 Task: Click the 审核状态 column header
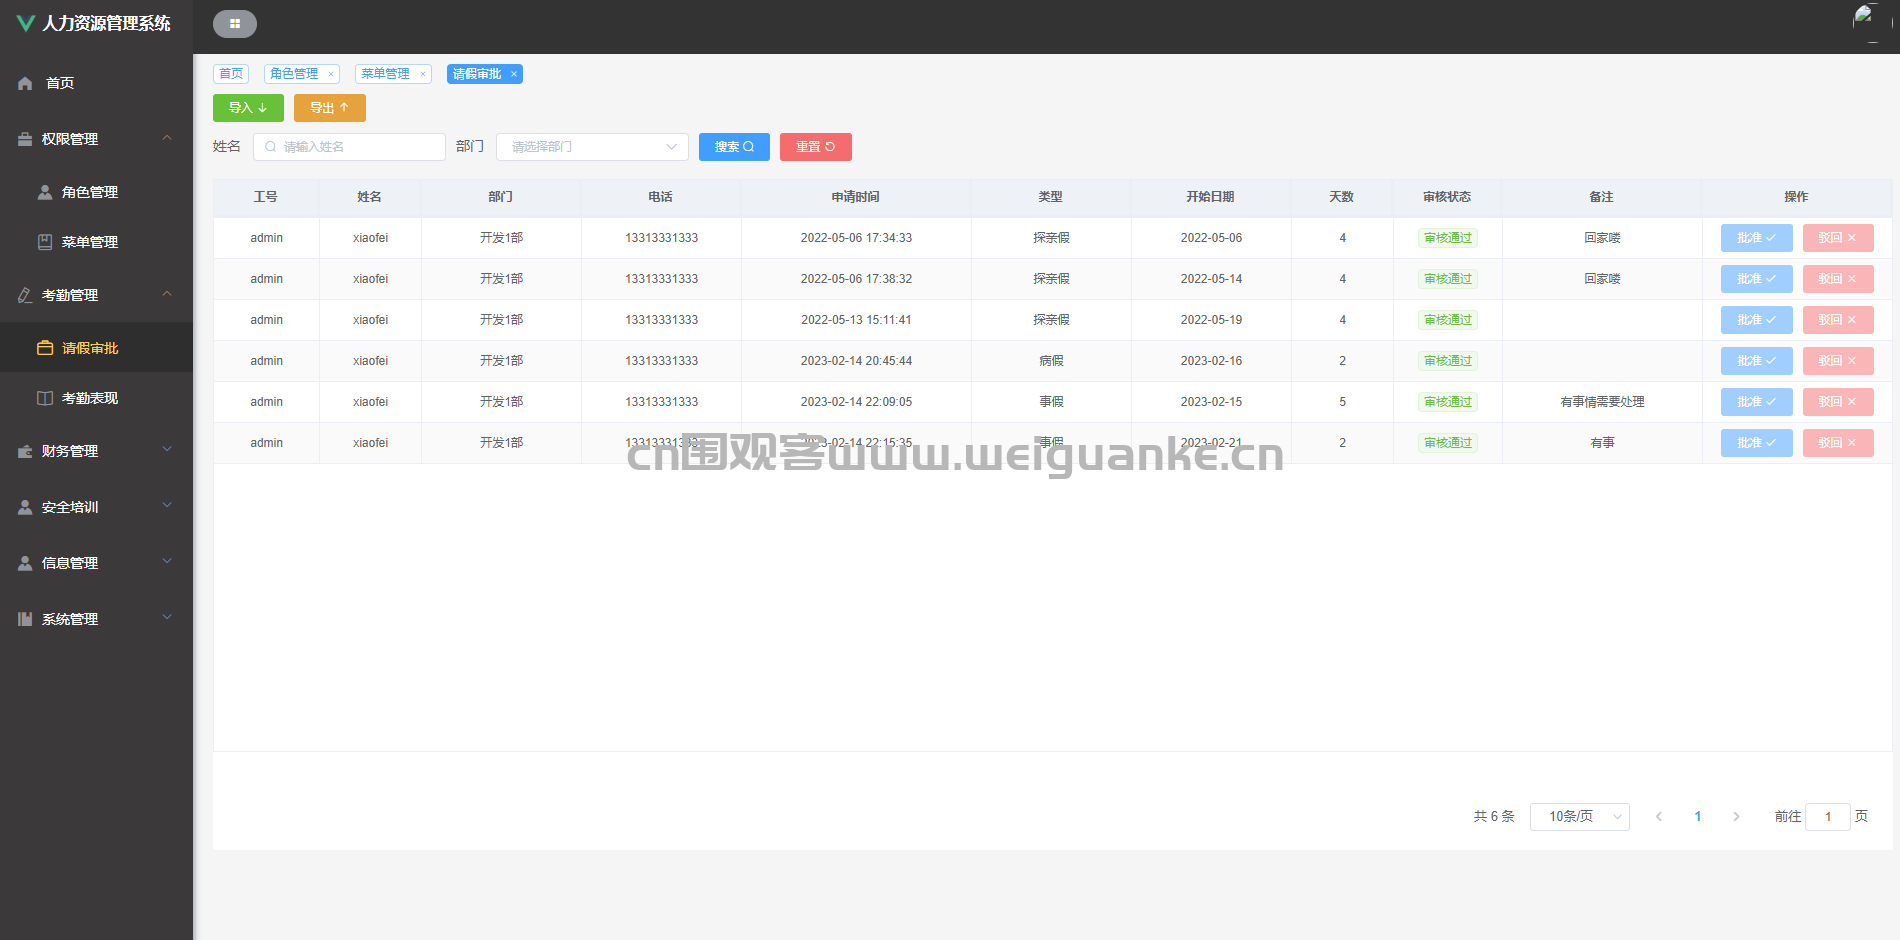[x=1447, y=197]
